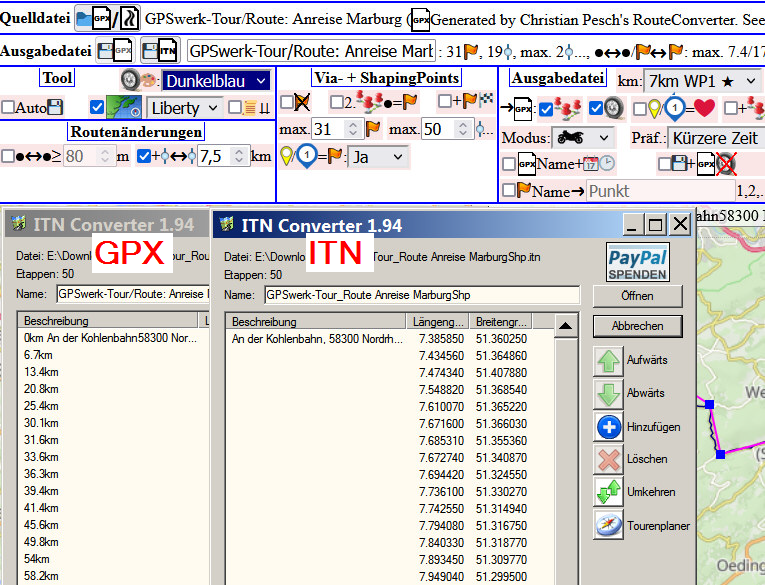
Task: Enable the Auto save checkbox
Action: coord(8,107)
